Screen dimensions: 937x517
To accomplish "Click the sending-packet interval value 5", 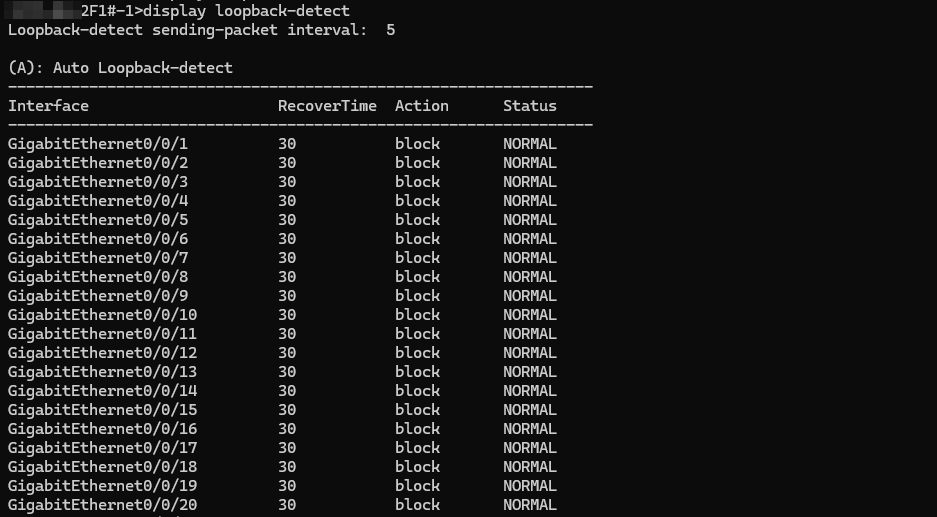I will [390, 30].
